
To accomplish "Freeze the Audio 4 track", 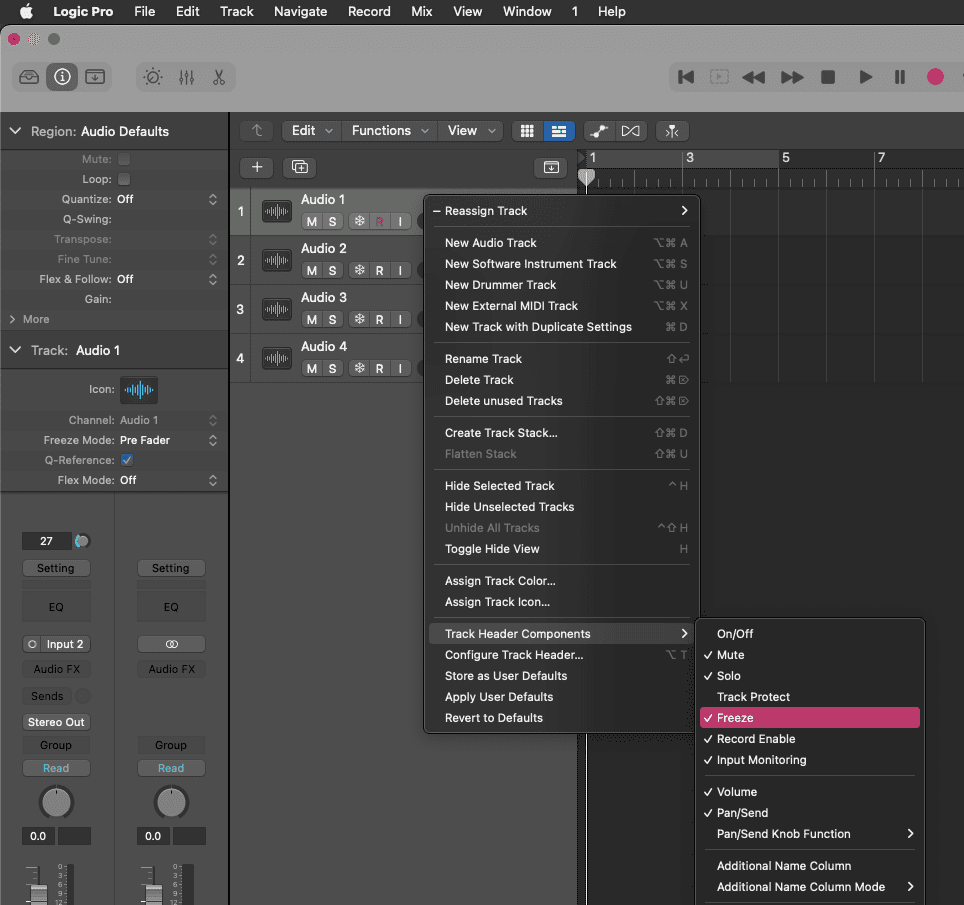I will (360, 368).
